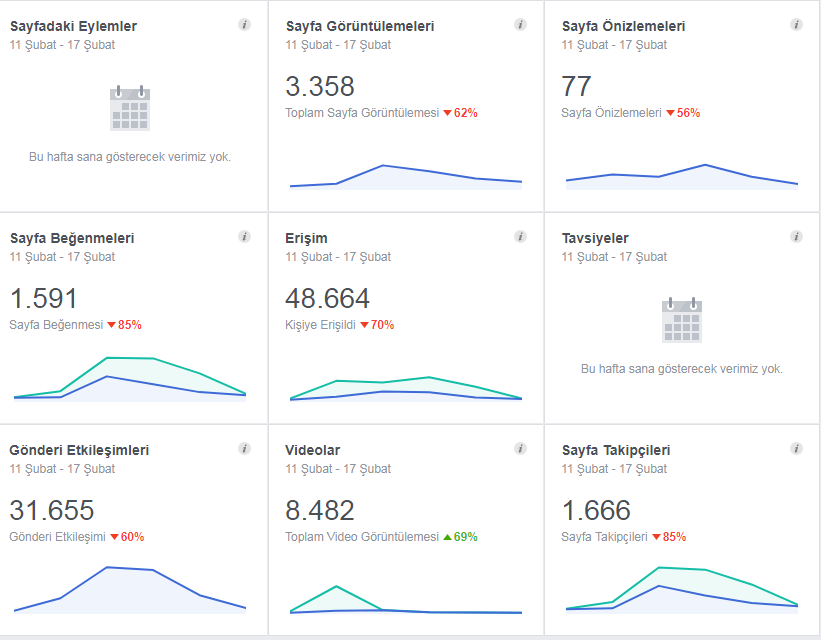824x640 pixels.
Task: Click the Sayfa Önizlemeleri line chart
Action: point(682,177)
